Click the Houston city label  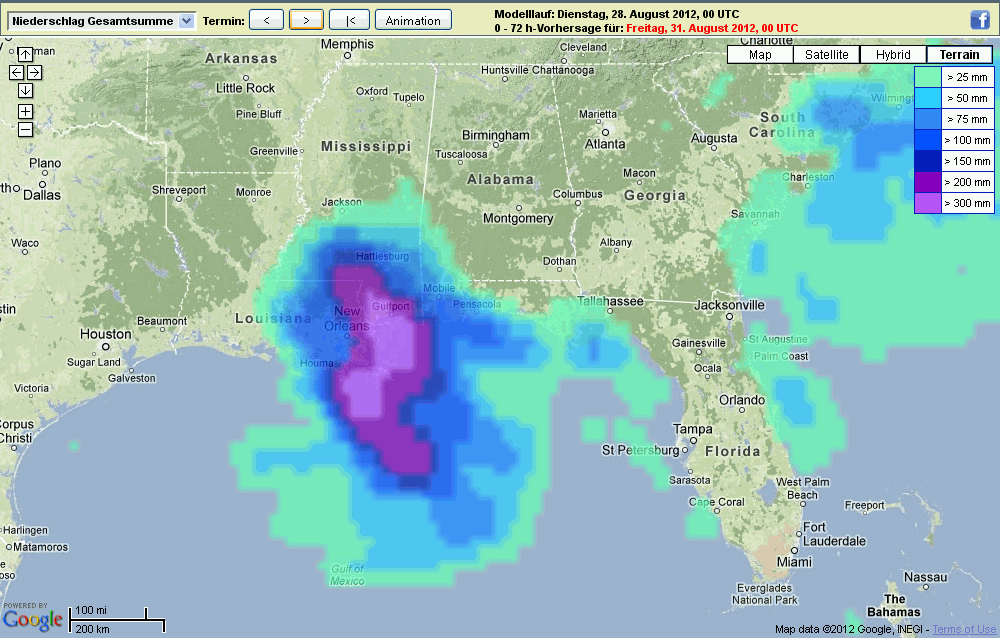click(105, 334)
